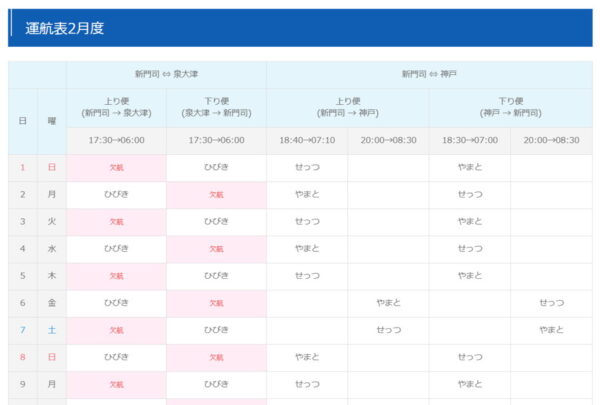
Task: Click やまと in the day 5 row
Action: [x=470, y=276]
